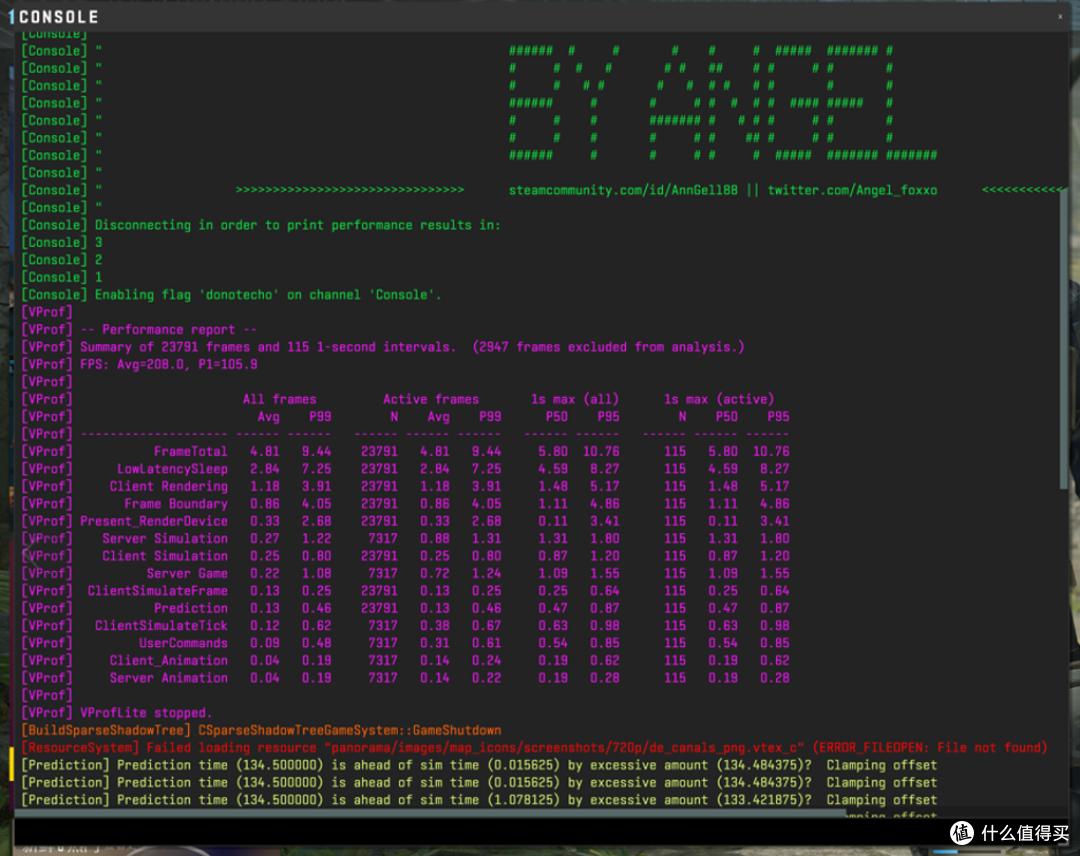1080x856 pixels.
Task: Click the twitter.com/Angel_foxxo text
Action: tap(852, 190)
